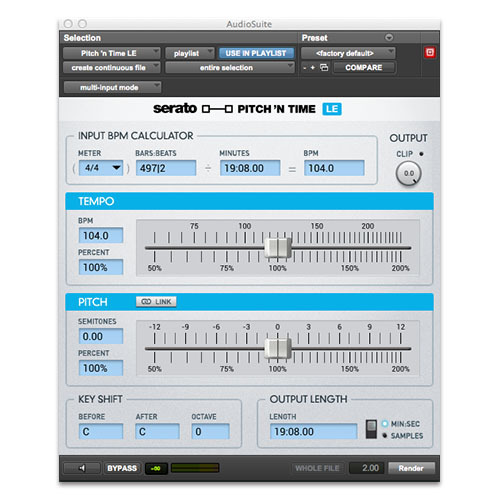Open the entire selection menu
The height and width of the screenshot is (500, 500).
pos(230,68)
